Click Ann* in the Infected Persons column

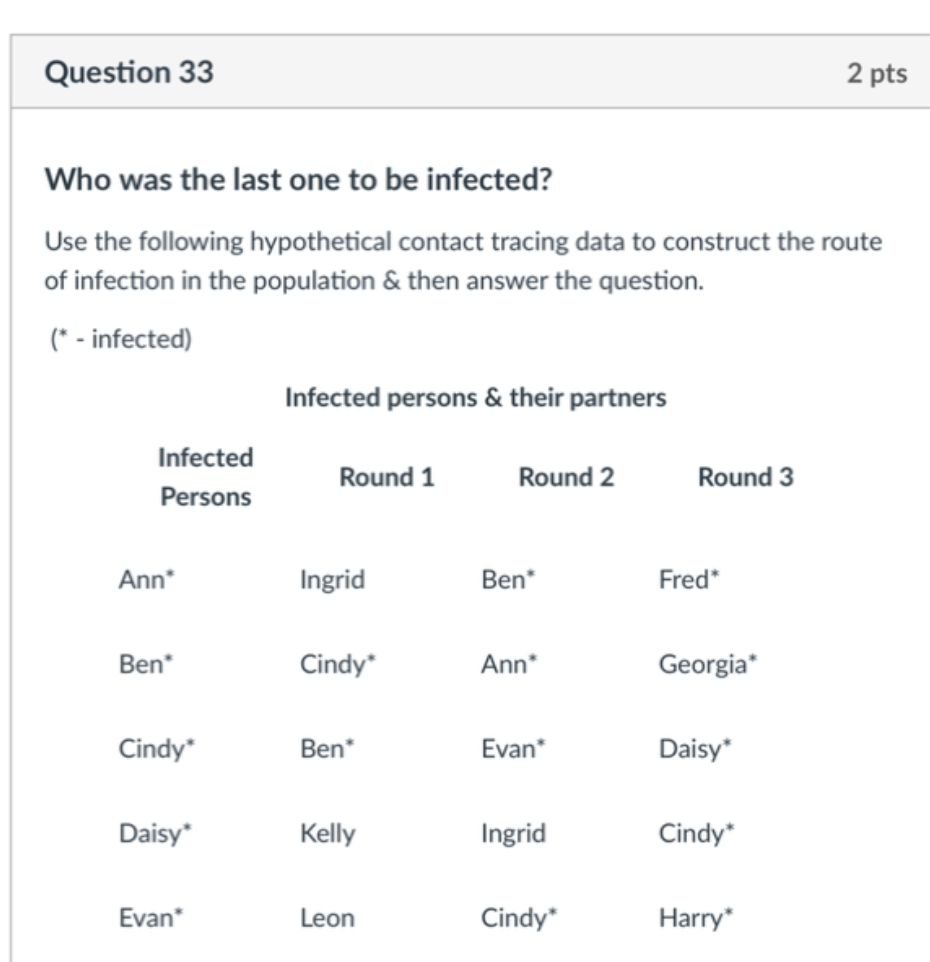click(x=147, y=579)
